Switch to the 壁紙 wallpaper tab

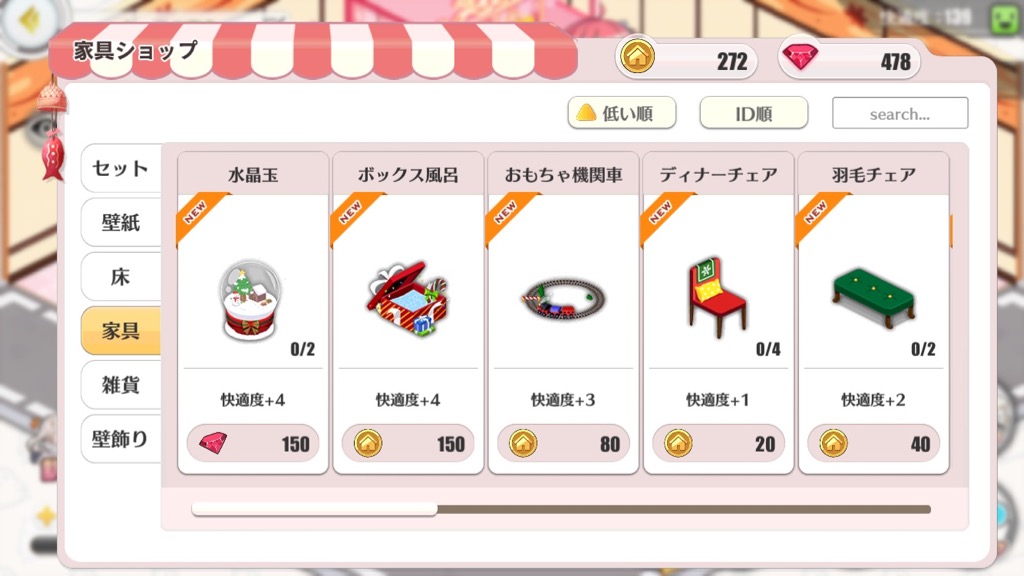pos(121,223)
